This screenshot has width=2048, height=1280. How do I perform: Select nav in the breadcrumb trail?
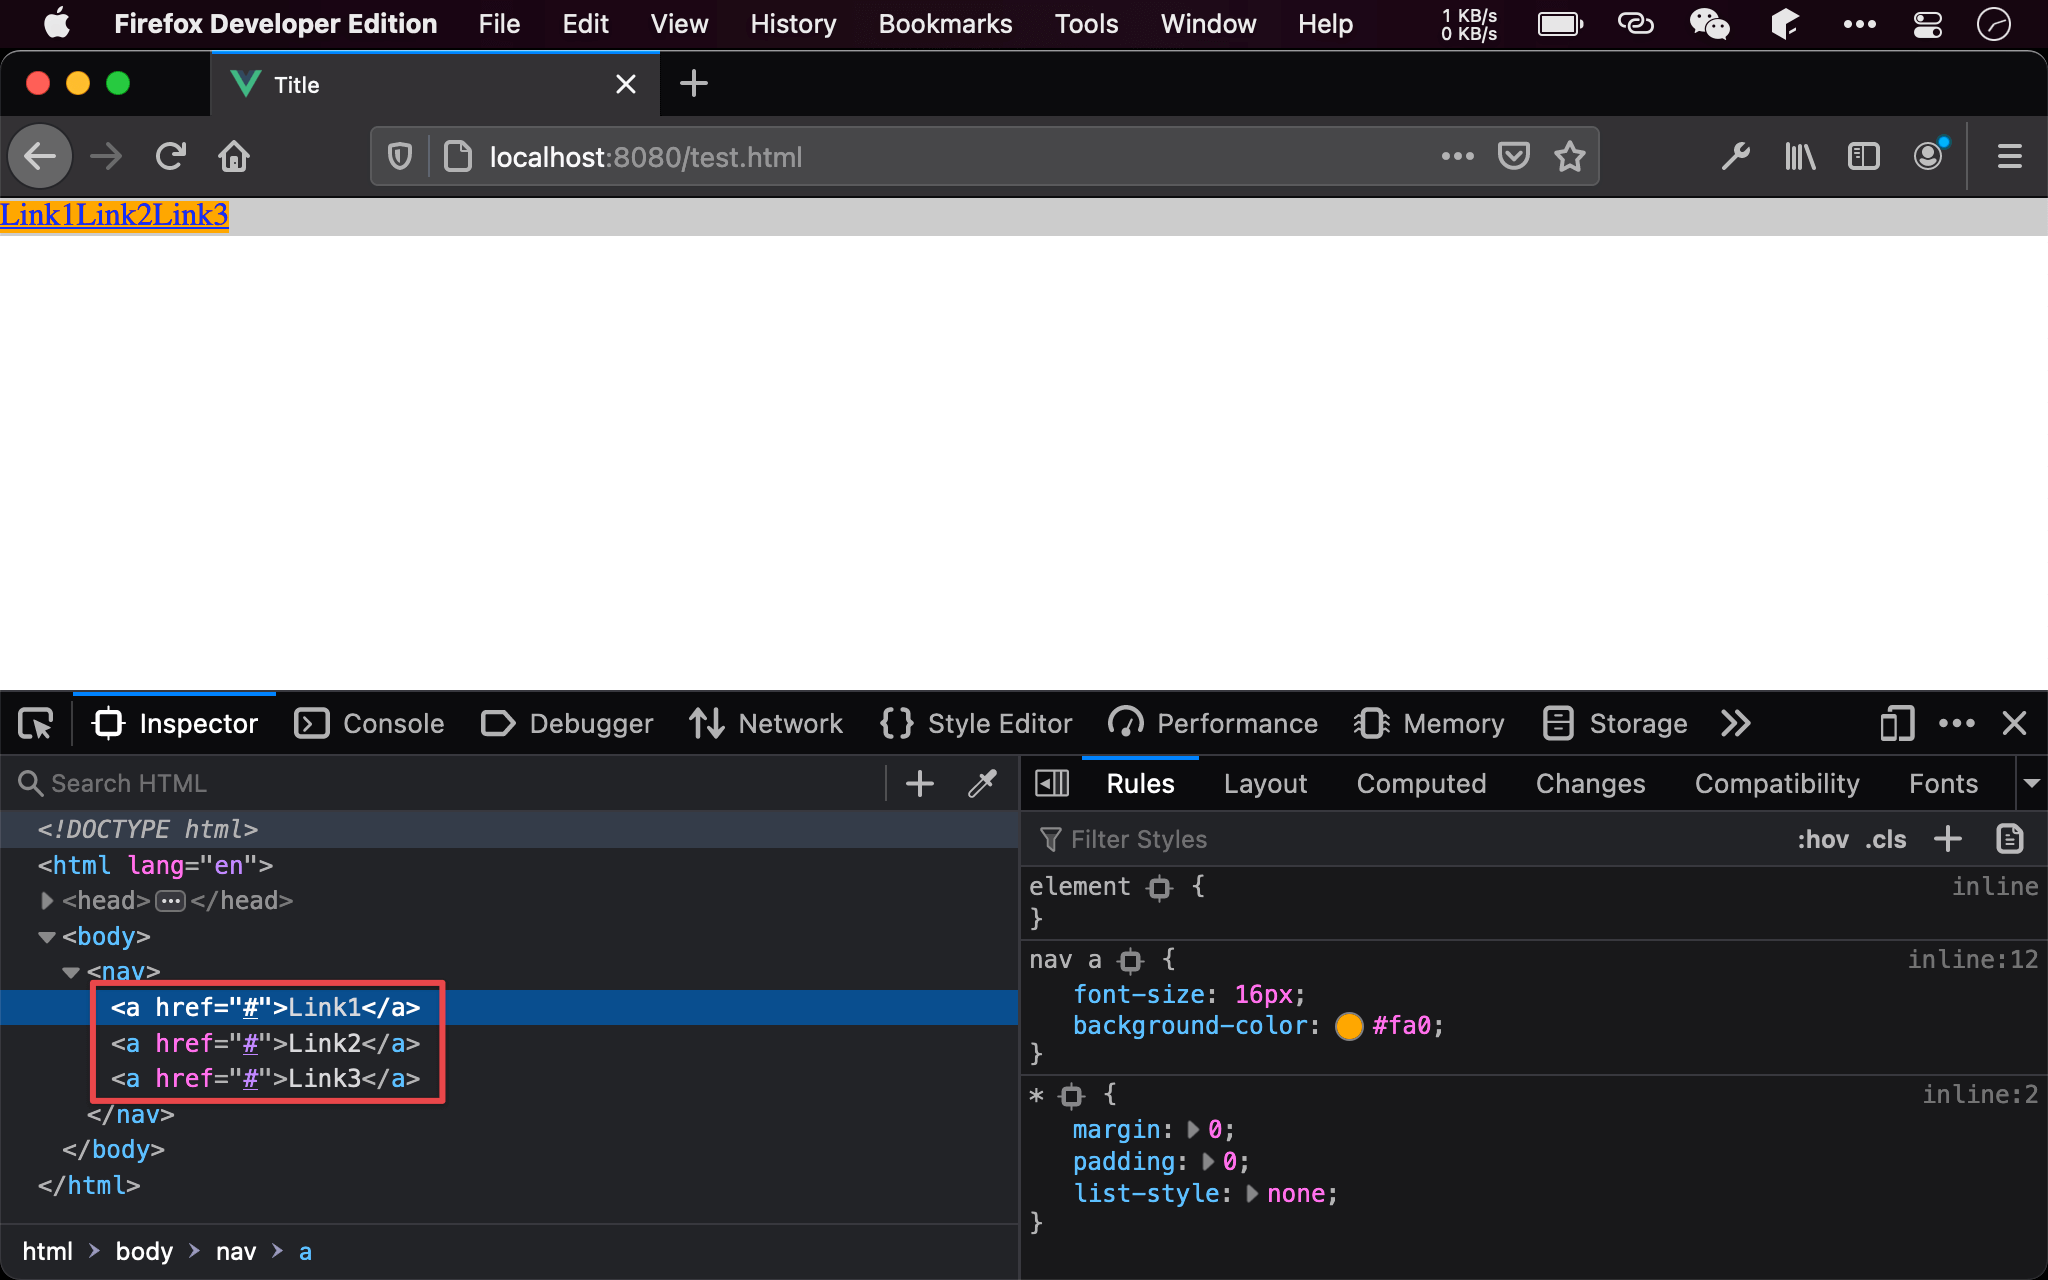point(236,1251)
